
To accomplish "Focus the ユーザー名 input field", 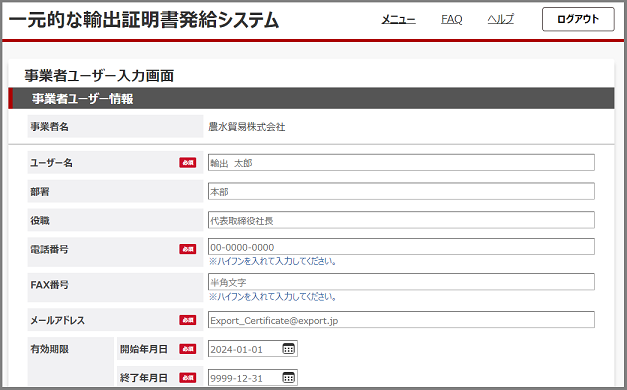I will point(401,163).
